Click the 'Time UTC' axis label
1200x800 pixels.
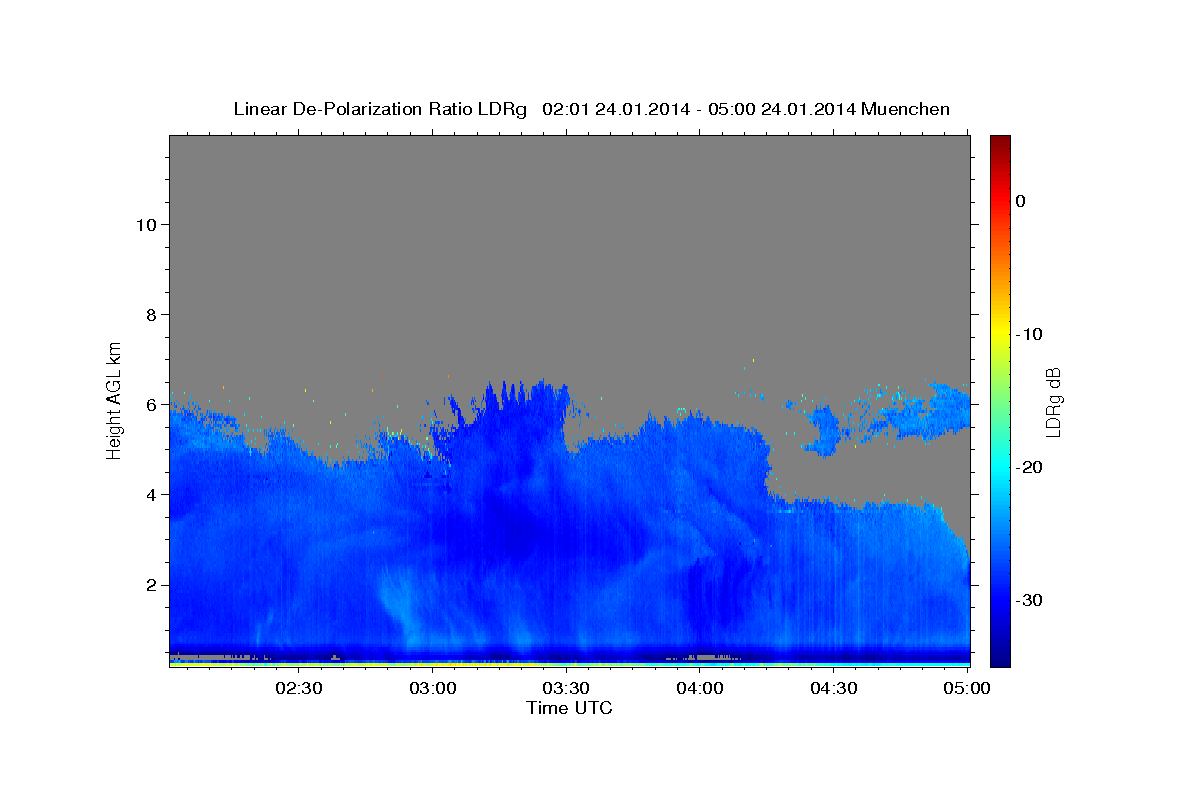click(569, 708)
